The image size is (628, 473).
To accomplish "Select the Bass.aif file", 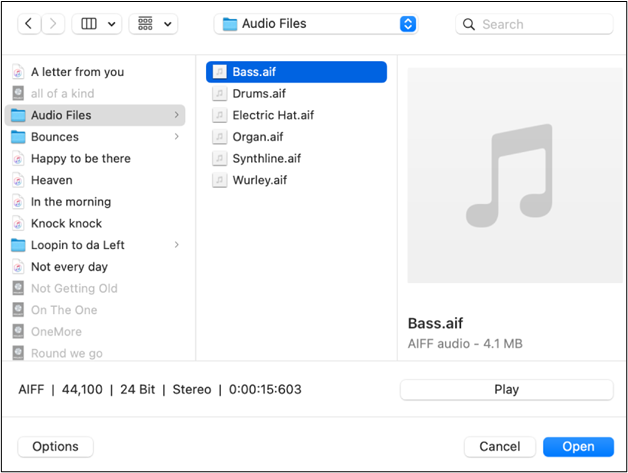I will click(x=296, y=72).
